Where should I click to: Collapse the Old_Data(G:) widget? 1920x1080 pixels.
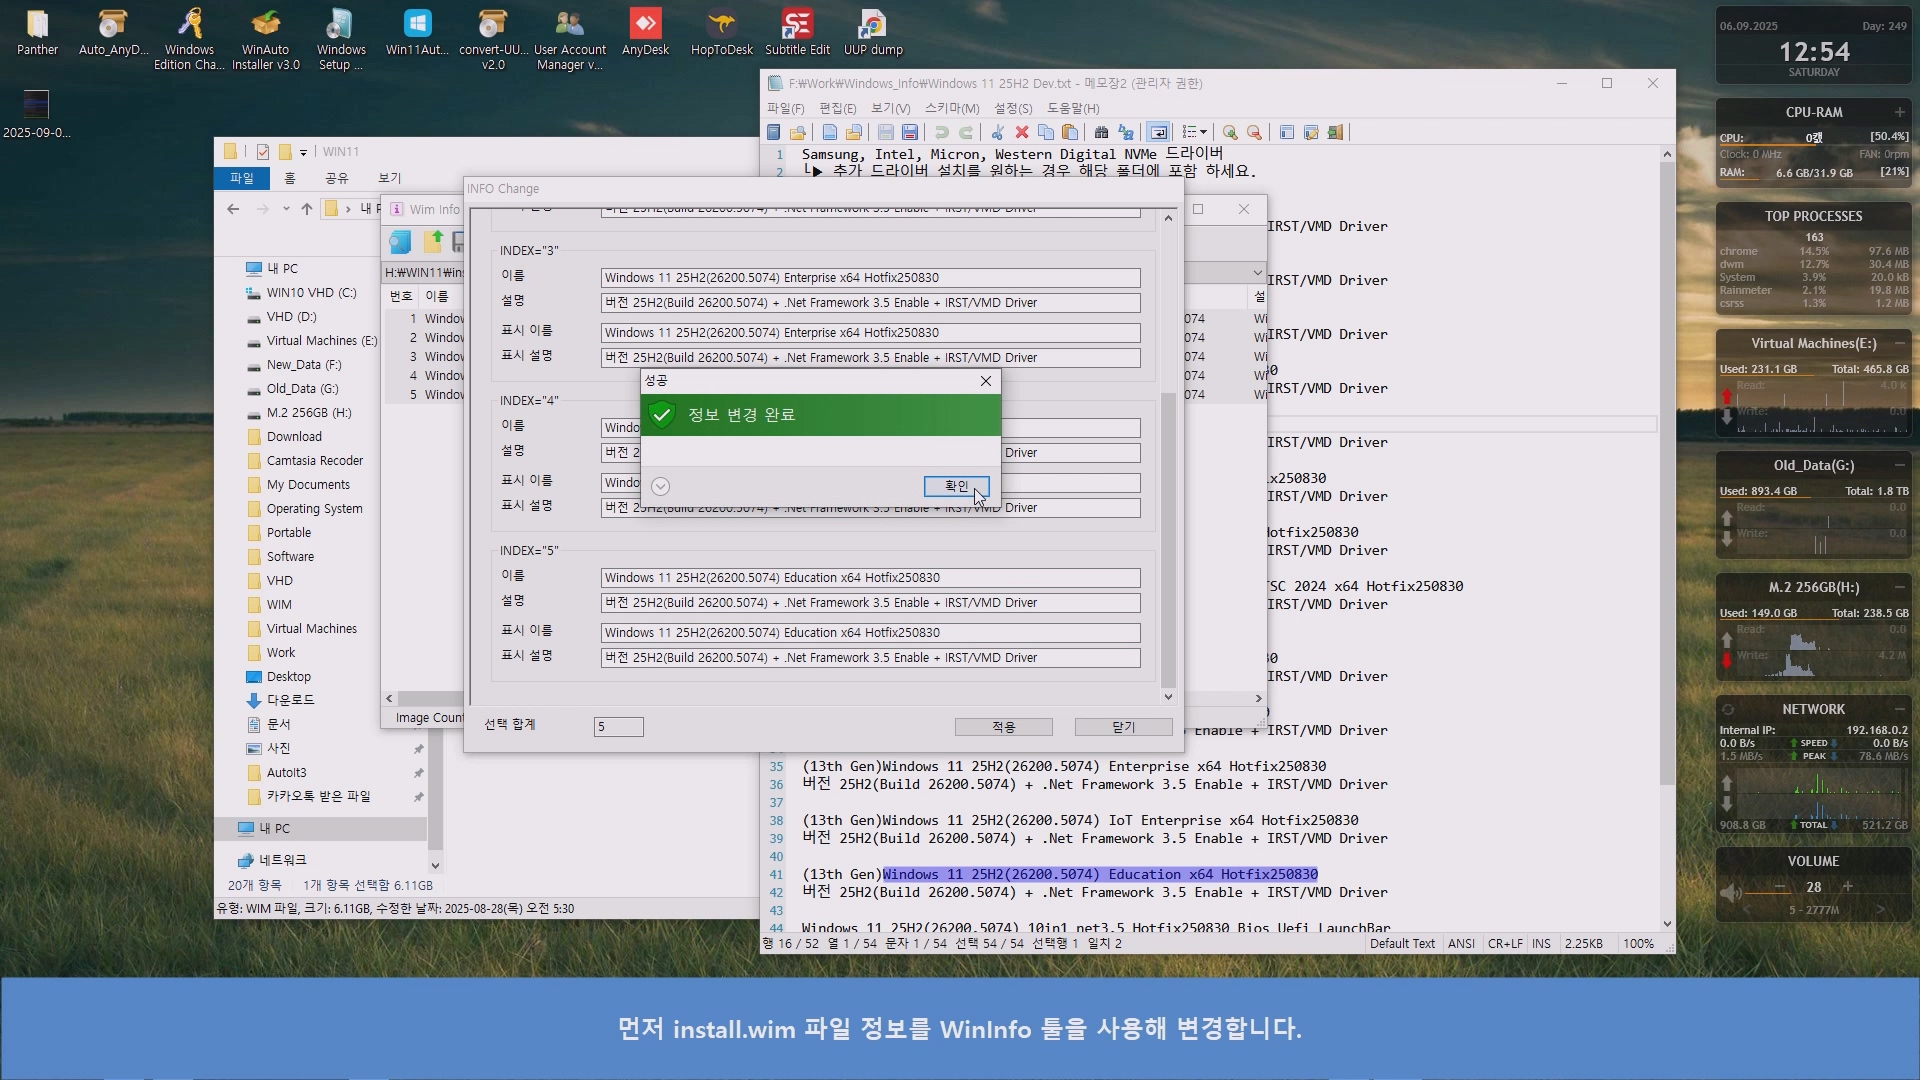(x=1899, y=465)
